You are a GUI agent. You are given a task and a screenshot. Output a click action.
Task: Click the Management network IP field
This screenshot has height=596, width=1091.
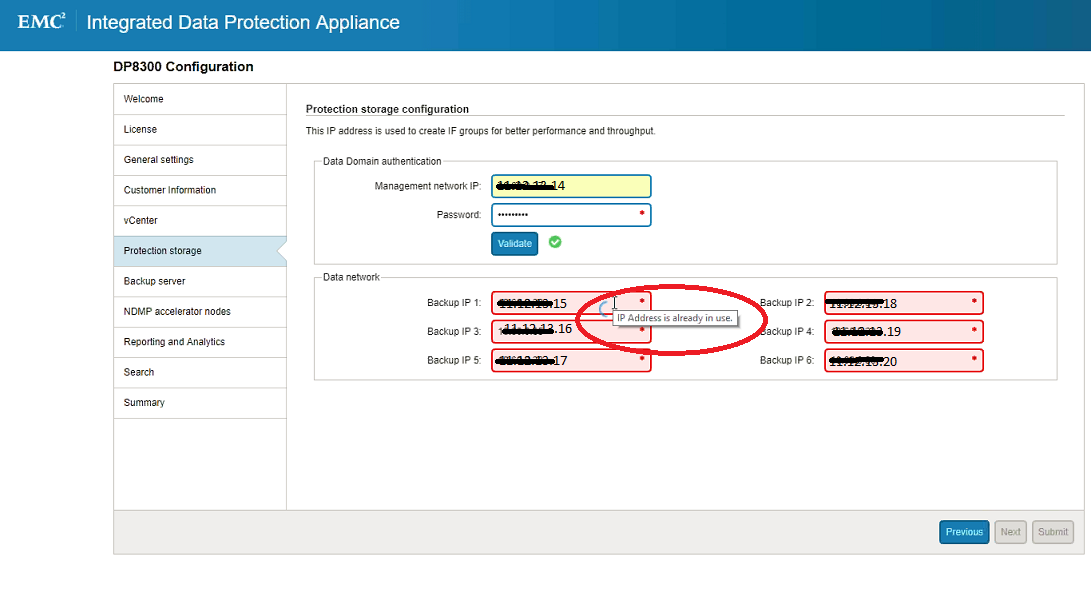pos(570,186)
